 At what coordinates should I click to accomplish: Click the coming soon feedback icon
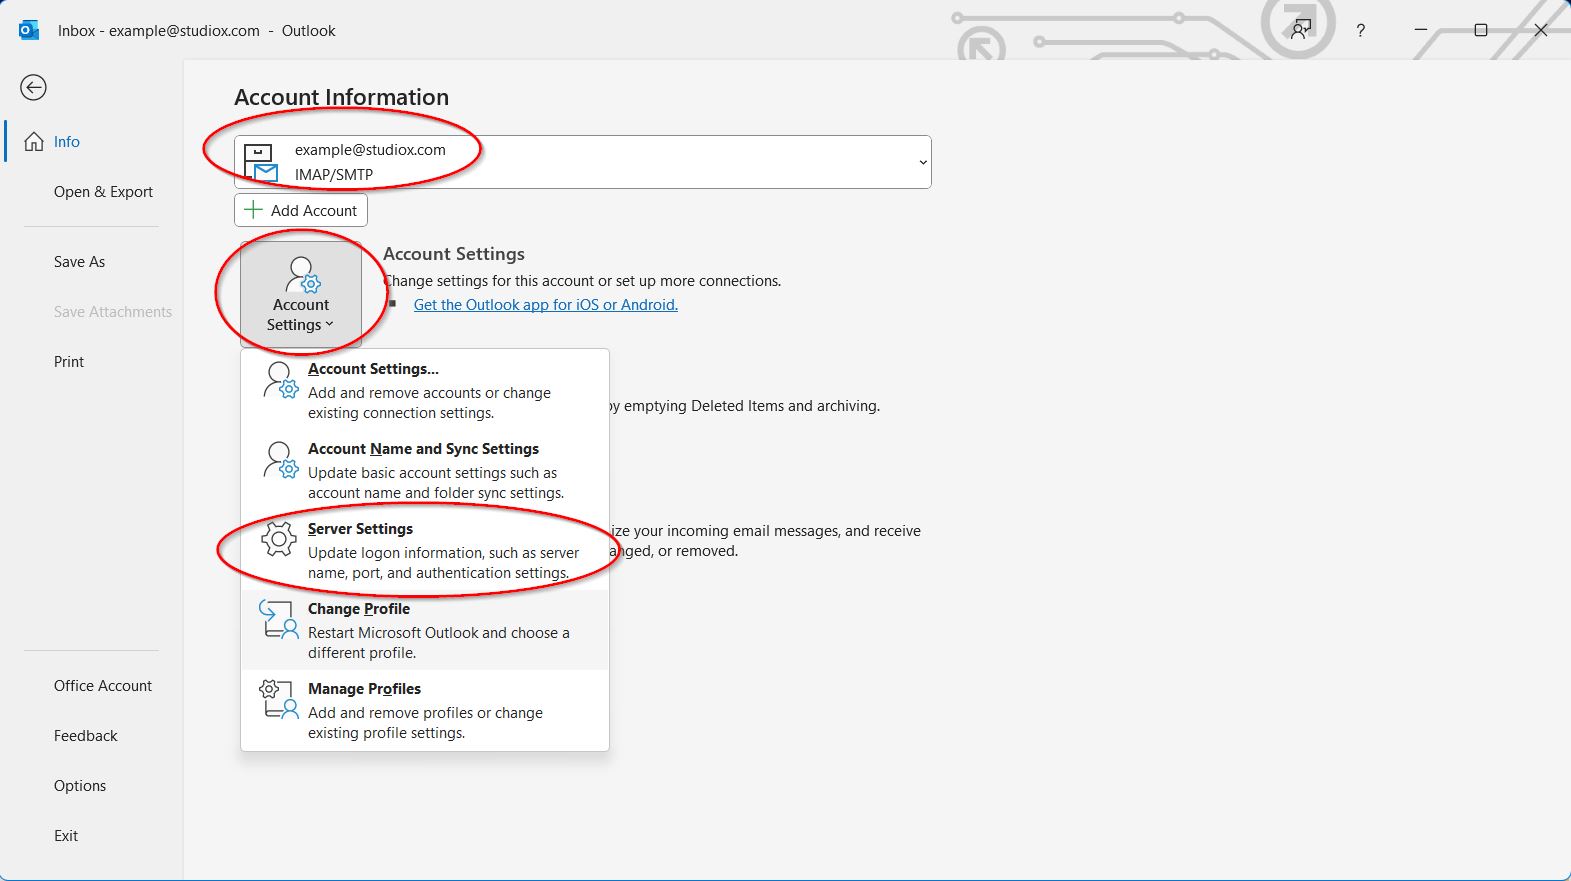1300,30
